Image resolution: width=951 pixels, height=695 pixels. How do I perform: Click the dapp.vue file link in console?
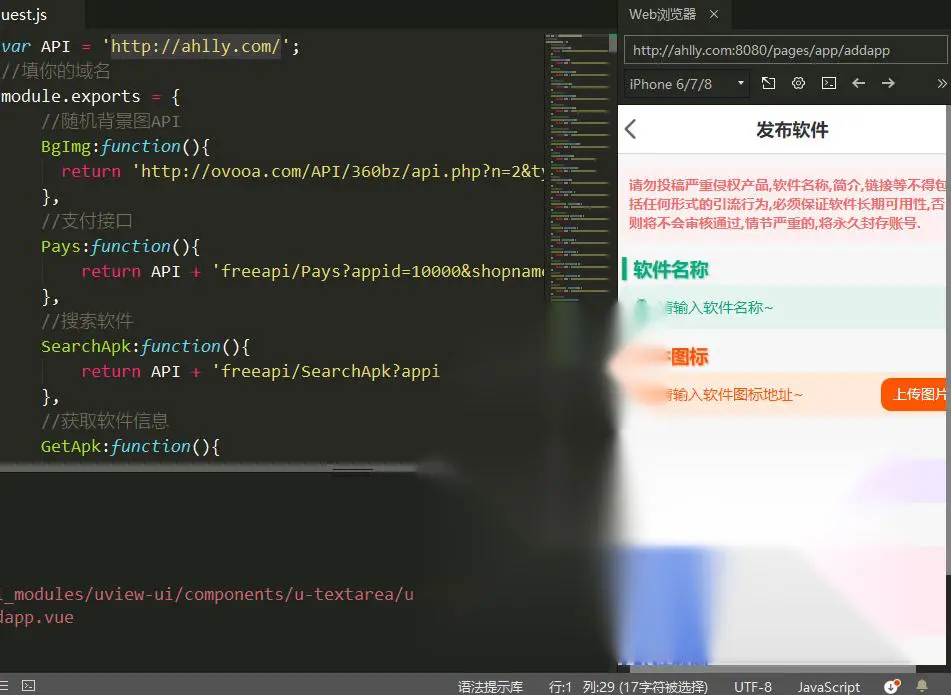pos(36,617)
